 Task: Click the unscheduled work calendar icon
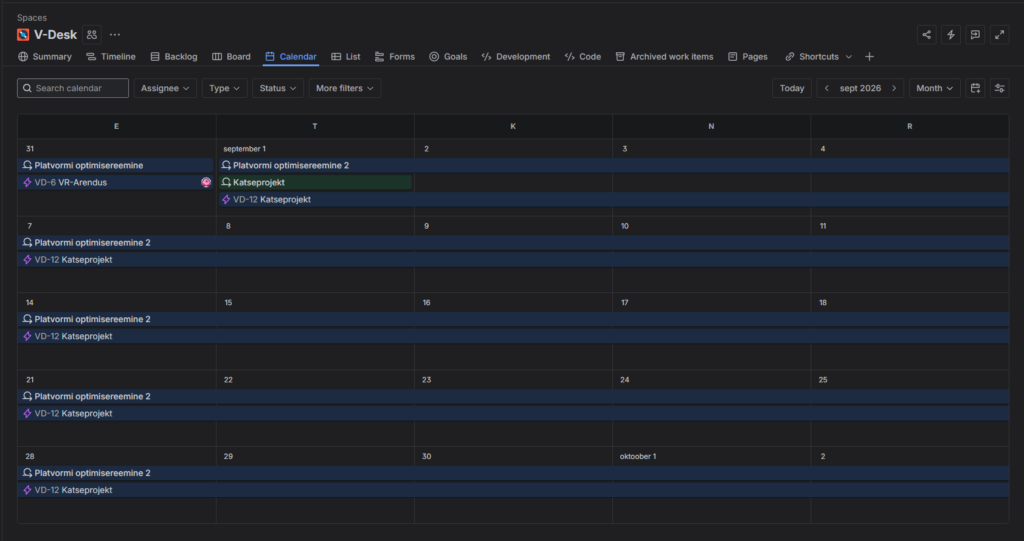975,88
